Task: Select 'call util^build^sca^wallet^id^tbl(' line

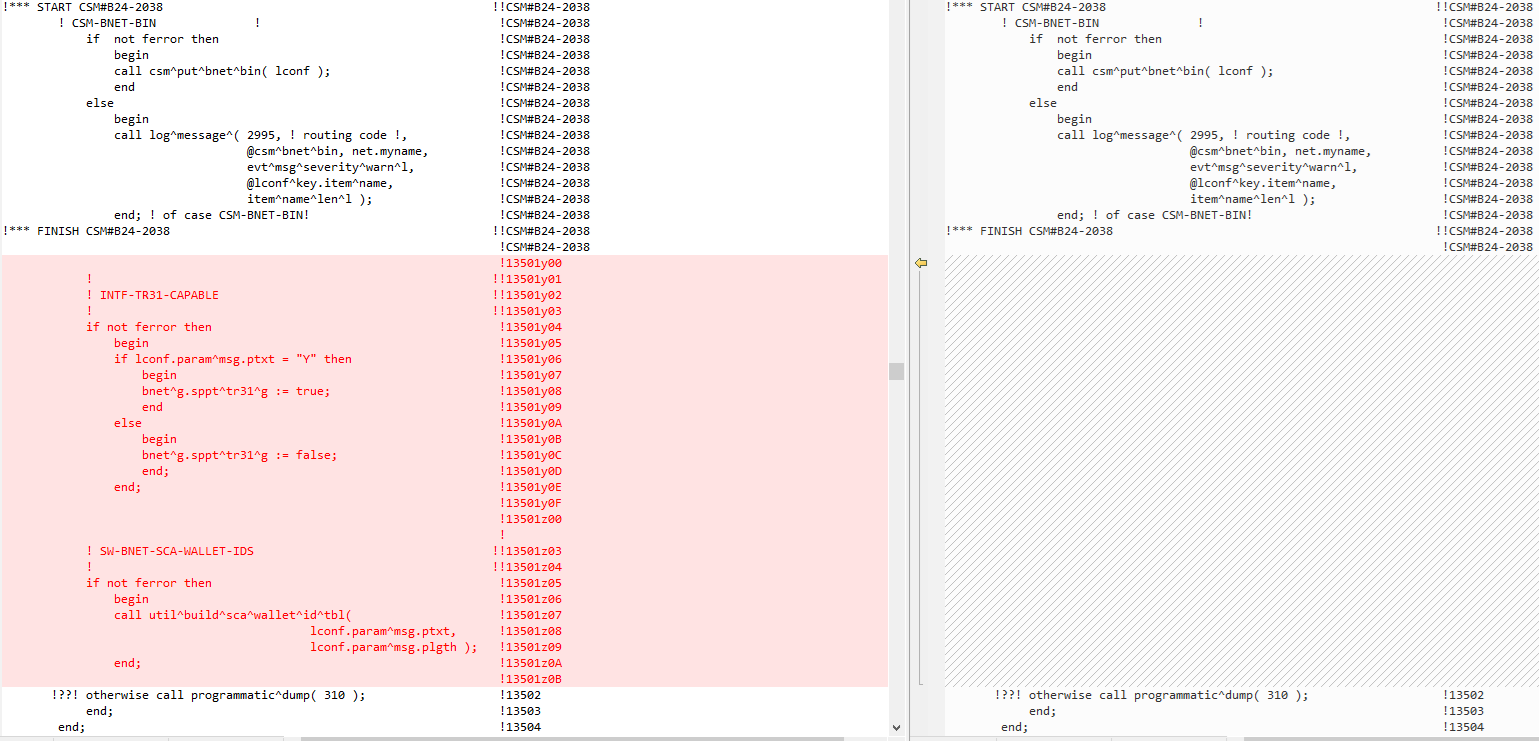Action: tap(233, 615)
